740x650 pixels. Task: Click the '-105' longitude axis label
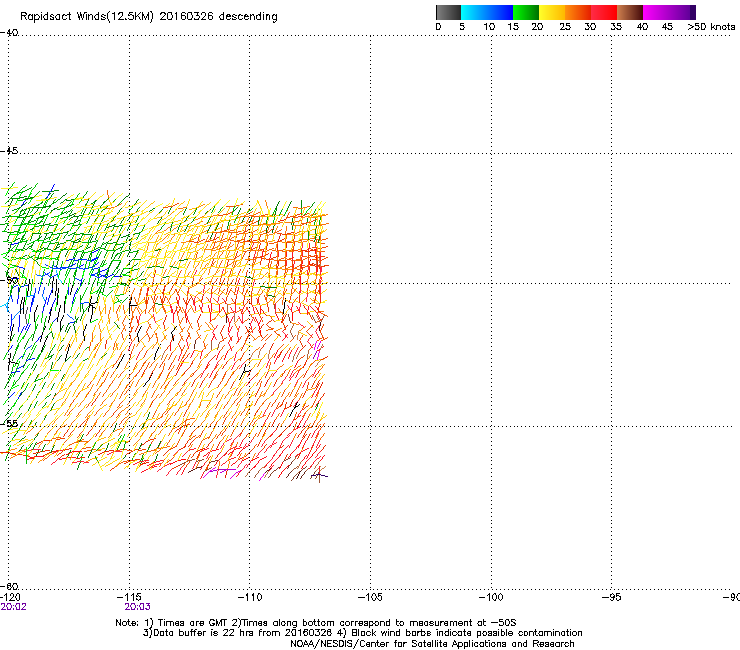point(370,597)
